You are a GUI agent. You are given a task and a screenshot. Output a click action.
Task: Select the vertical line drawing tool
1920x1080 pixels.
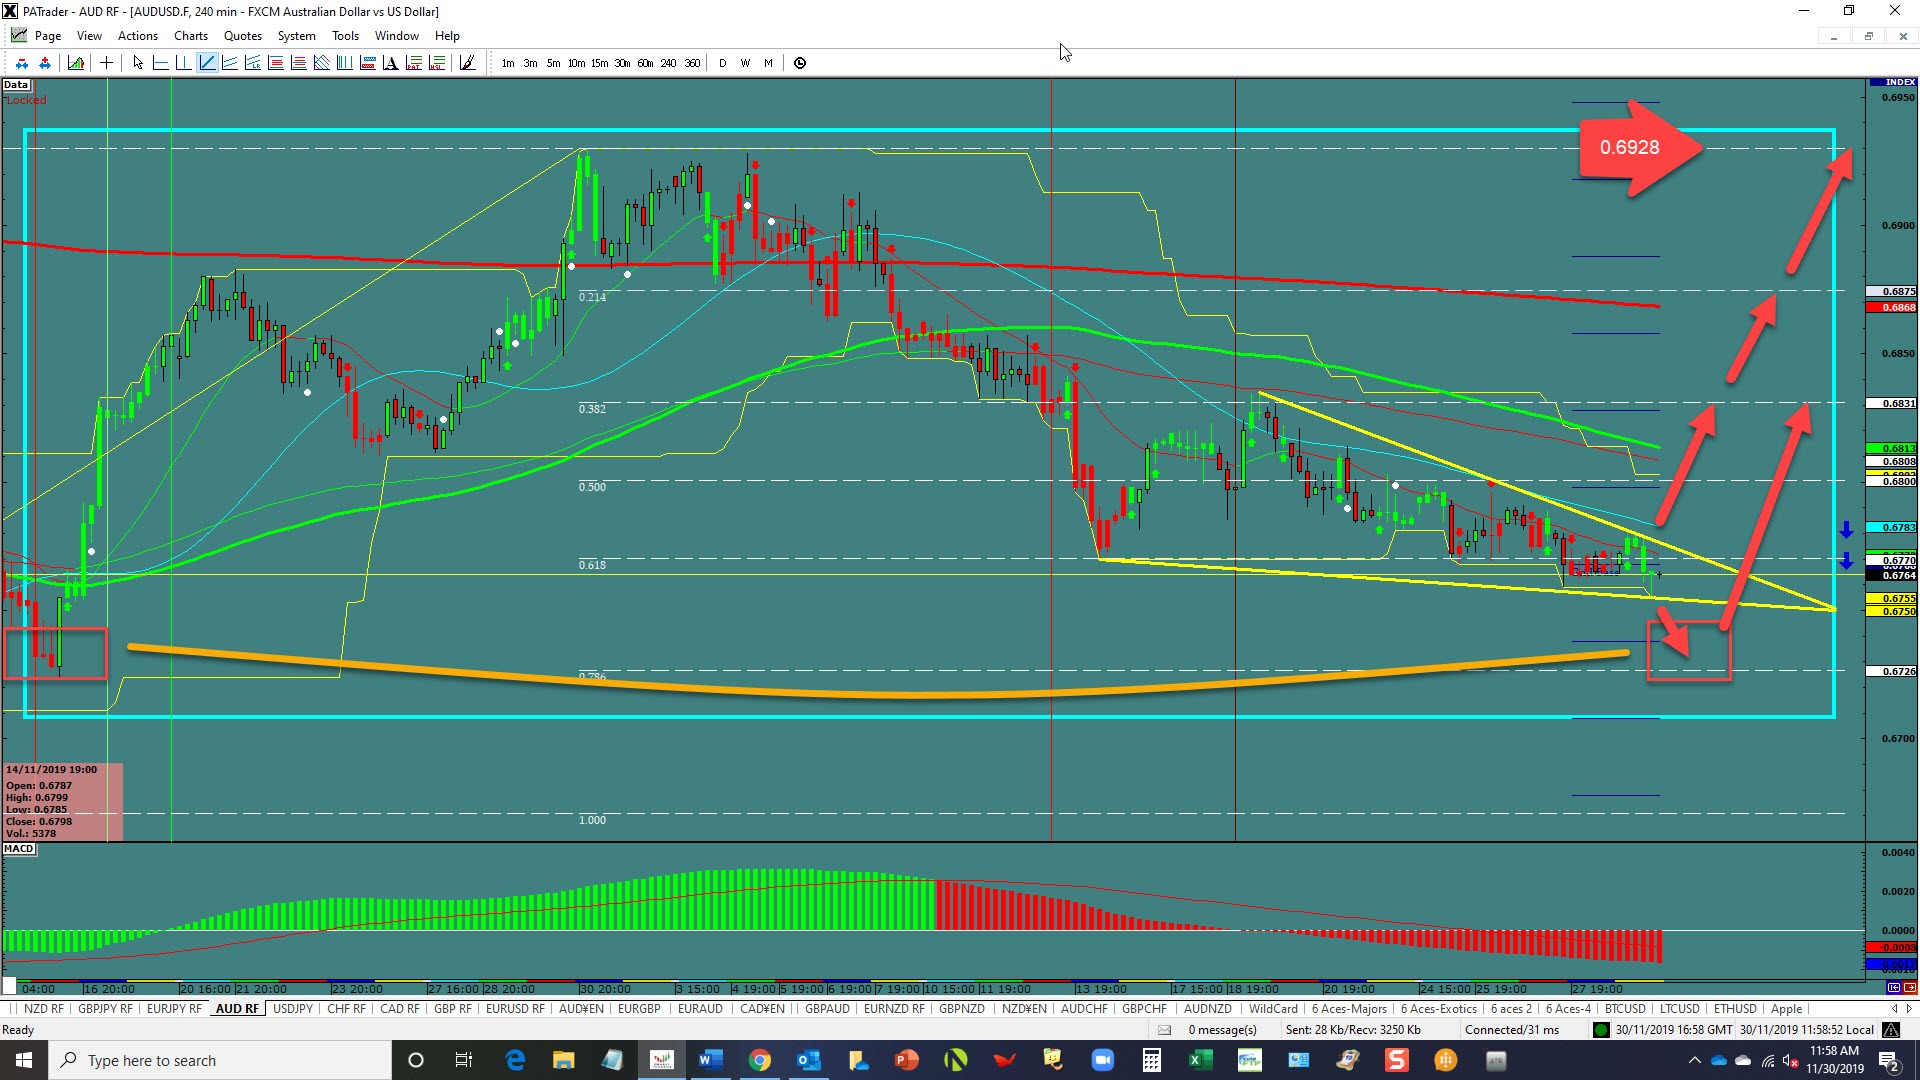(x=183, y=63)
